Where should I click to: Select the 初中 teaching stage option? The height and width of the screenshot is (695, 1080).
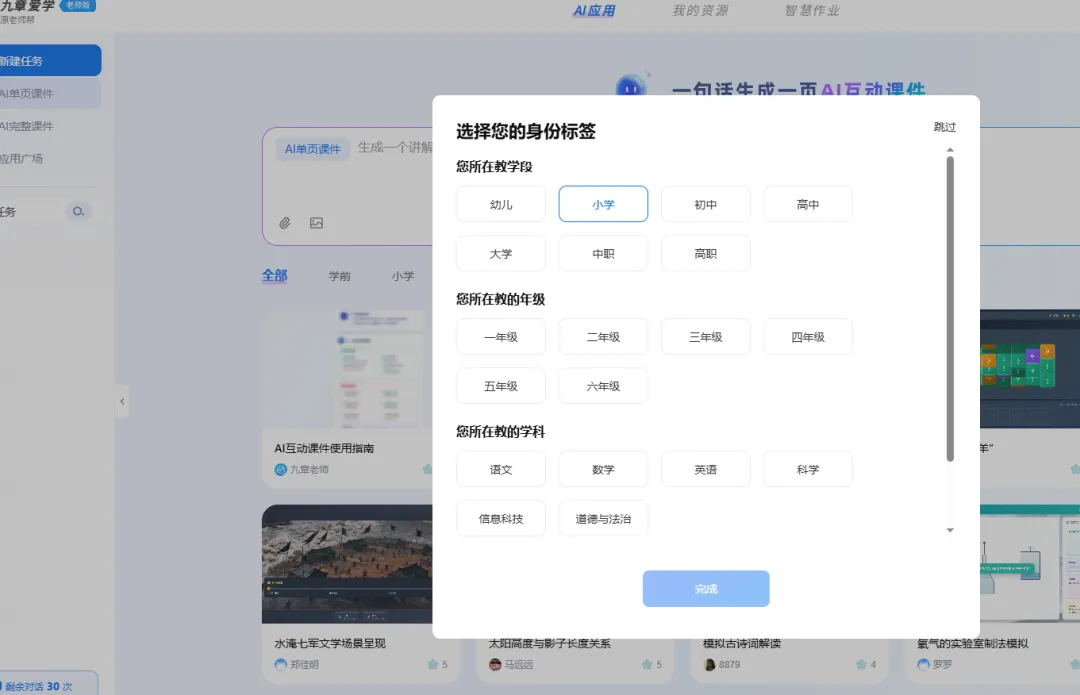(x=705, y=204)
